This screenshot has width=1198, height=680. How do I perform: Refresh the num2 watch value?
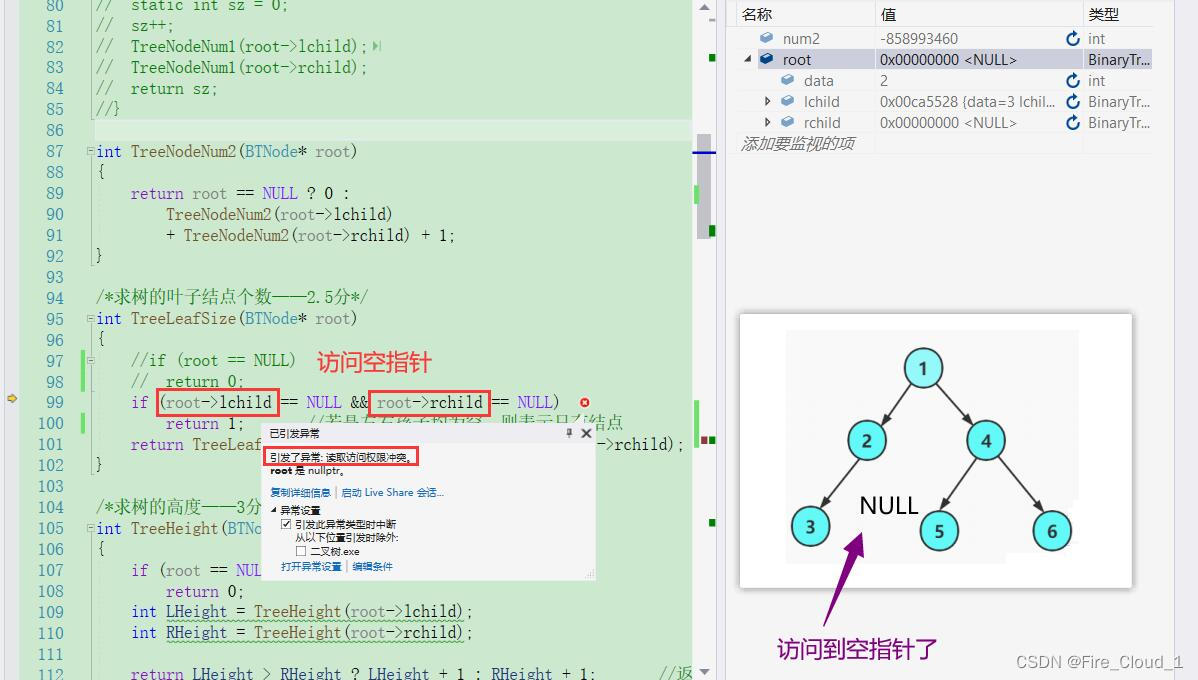(x=1073, y=39)
